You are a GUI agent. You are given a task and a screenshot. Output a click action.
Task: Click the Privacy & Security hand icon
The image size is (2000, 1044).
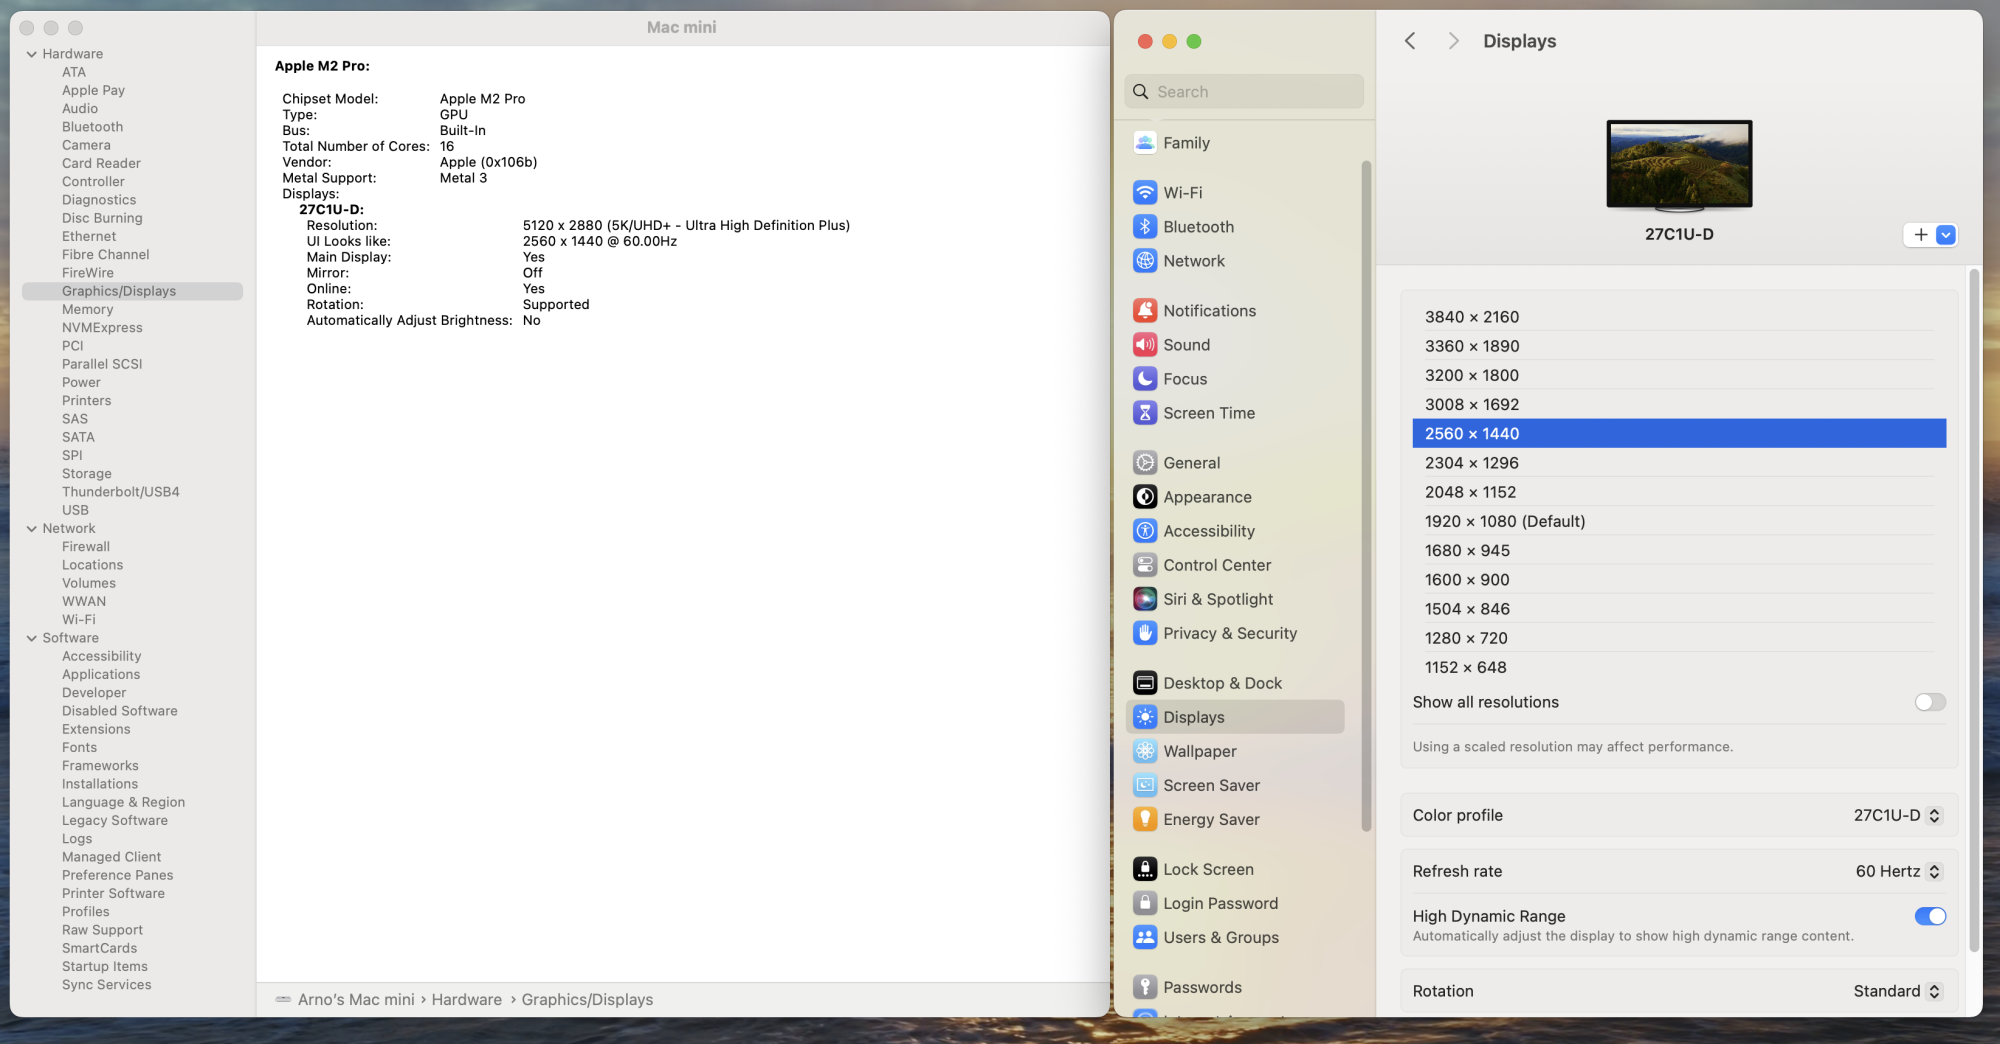pos(1145,633)
